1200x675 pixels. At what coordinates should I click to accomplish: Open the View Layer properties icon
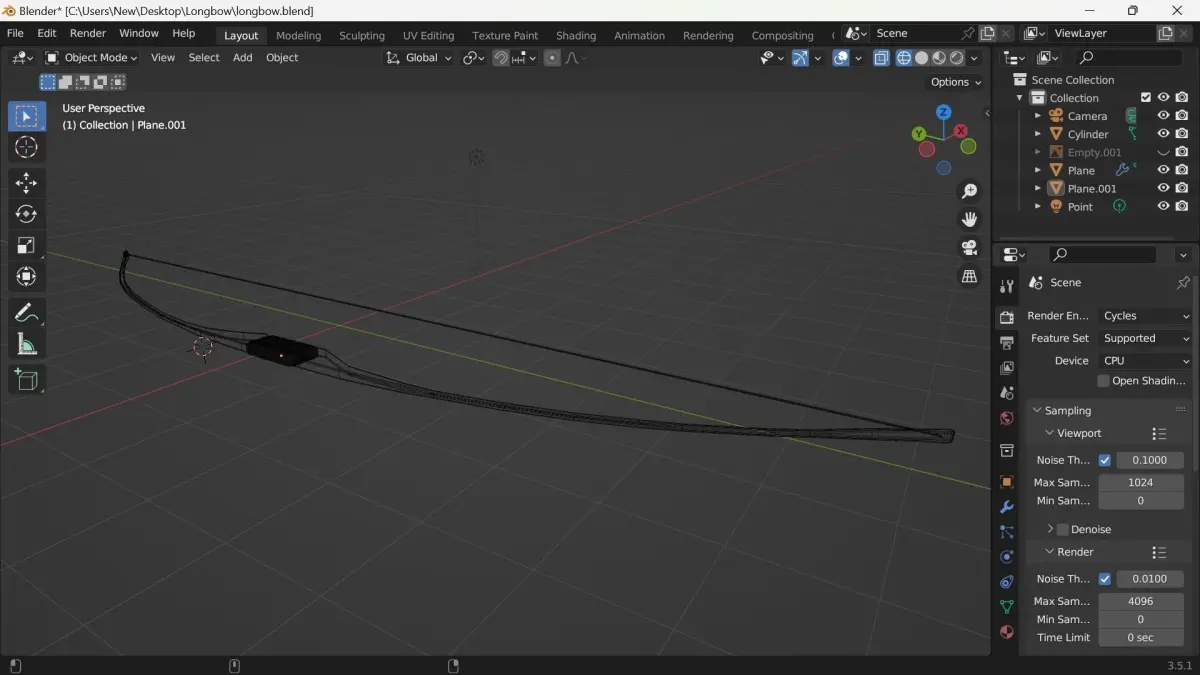[1007, 368]
